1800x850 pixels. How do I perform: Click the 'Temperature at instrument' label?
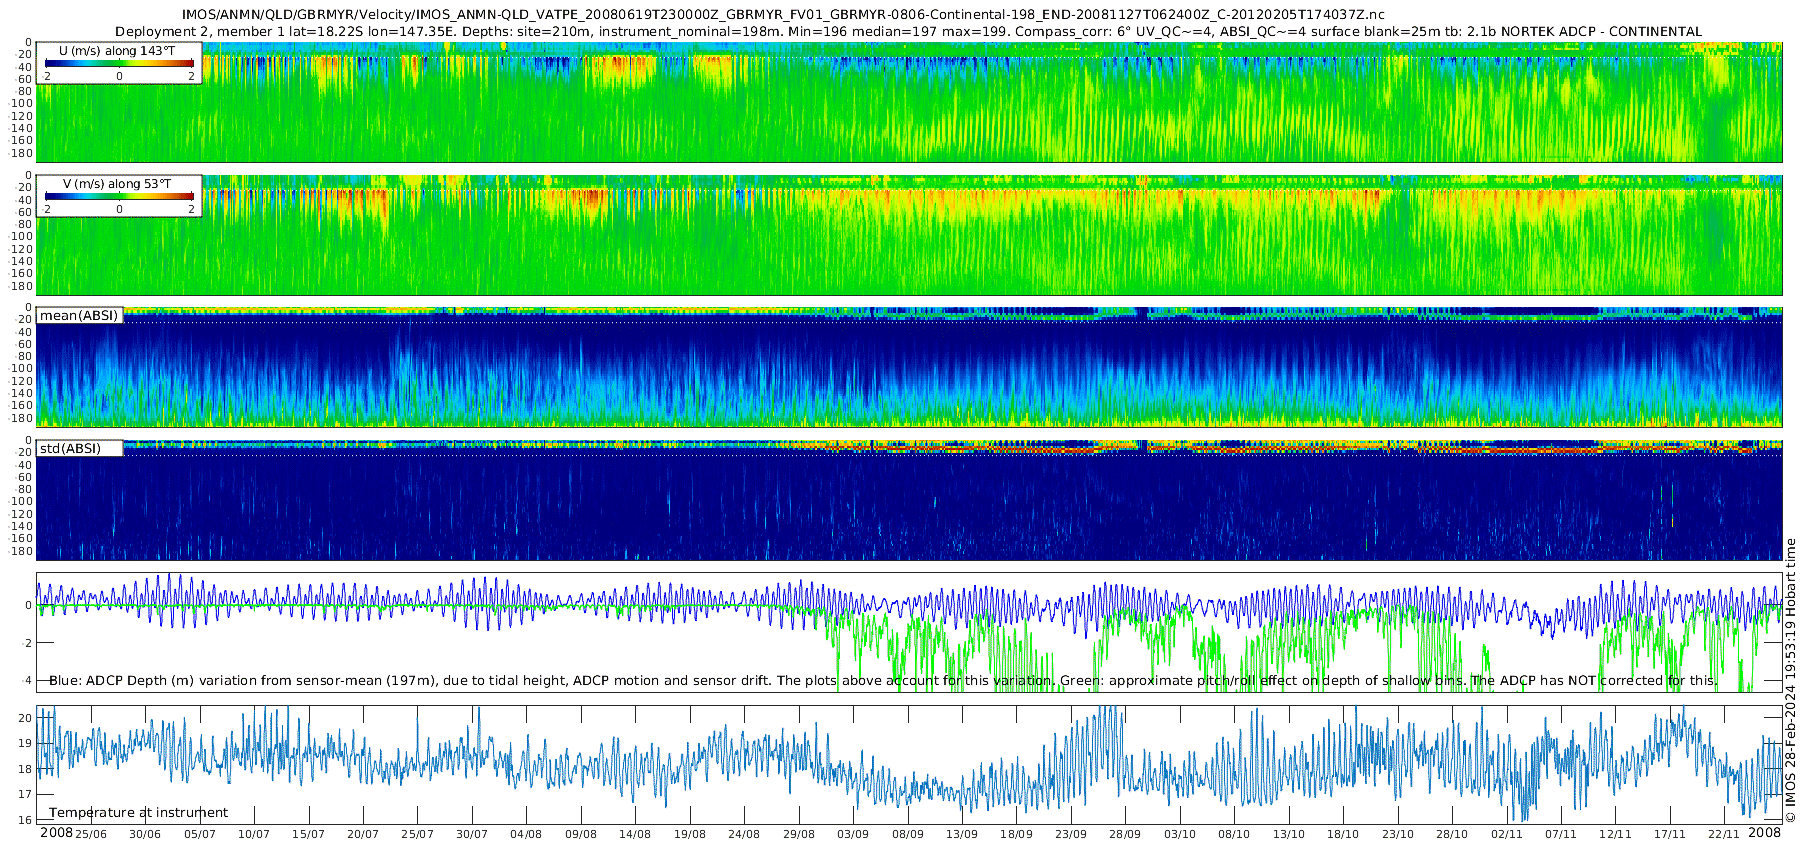coord(138,813)
